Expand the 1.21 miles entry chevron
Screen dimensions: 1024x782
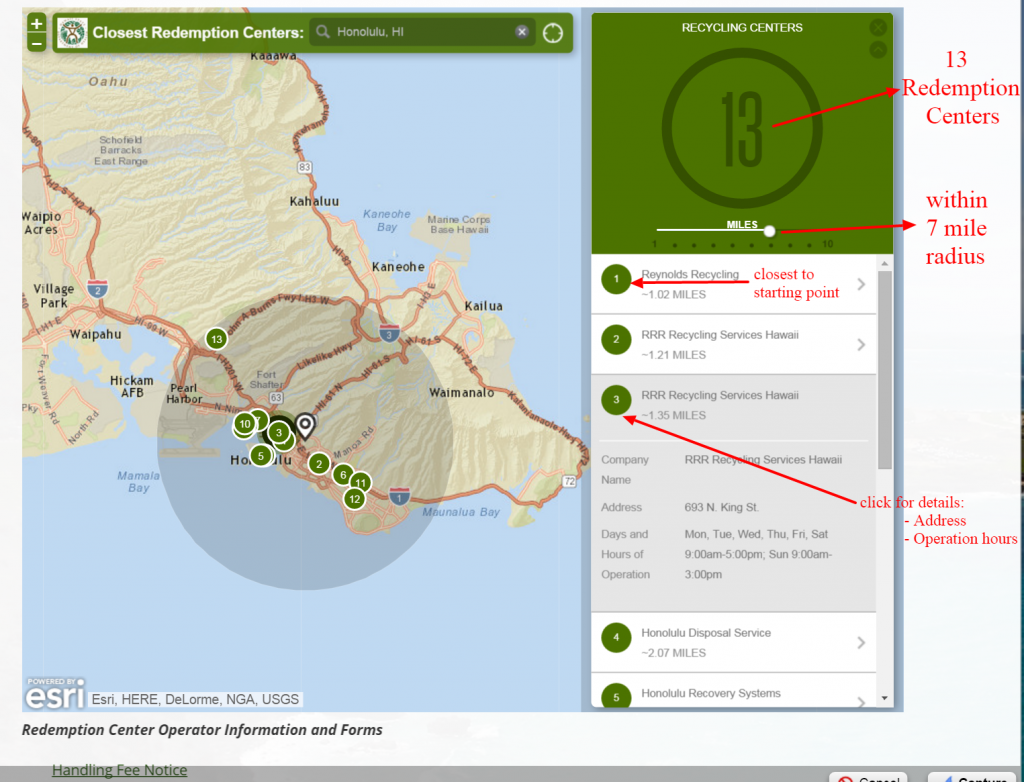861,344
